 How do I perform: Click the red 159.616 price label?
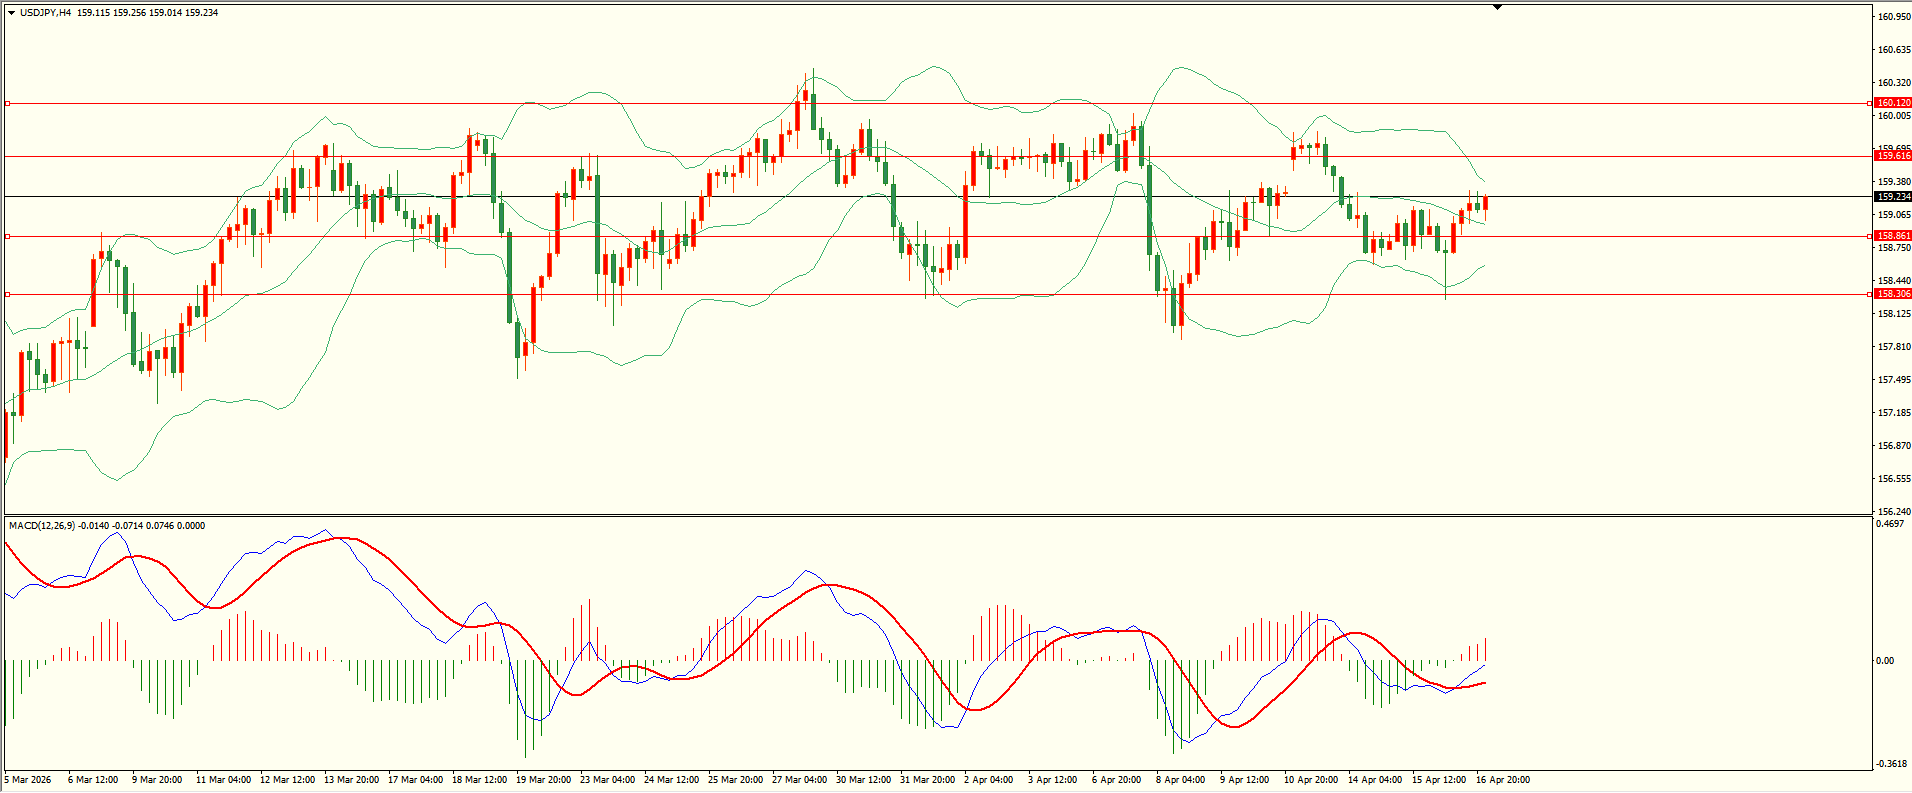tap(1893, 156)
